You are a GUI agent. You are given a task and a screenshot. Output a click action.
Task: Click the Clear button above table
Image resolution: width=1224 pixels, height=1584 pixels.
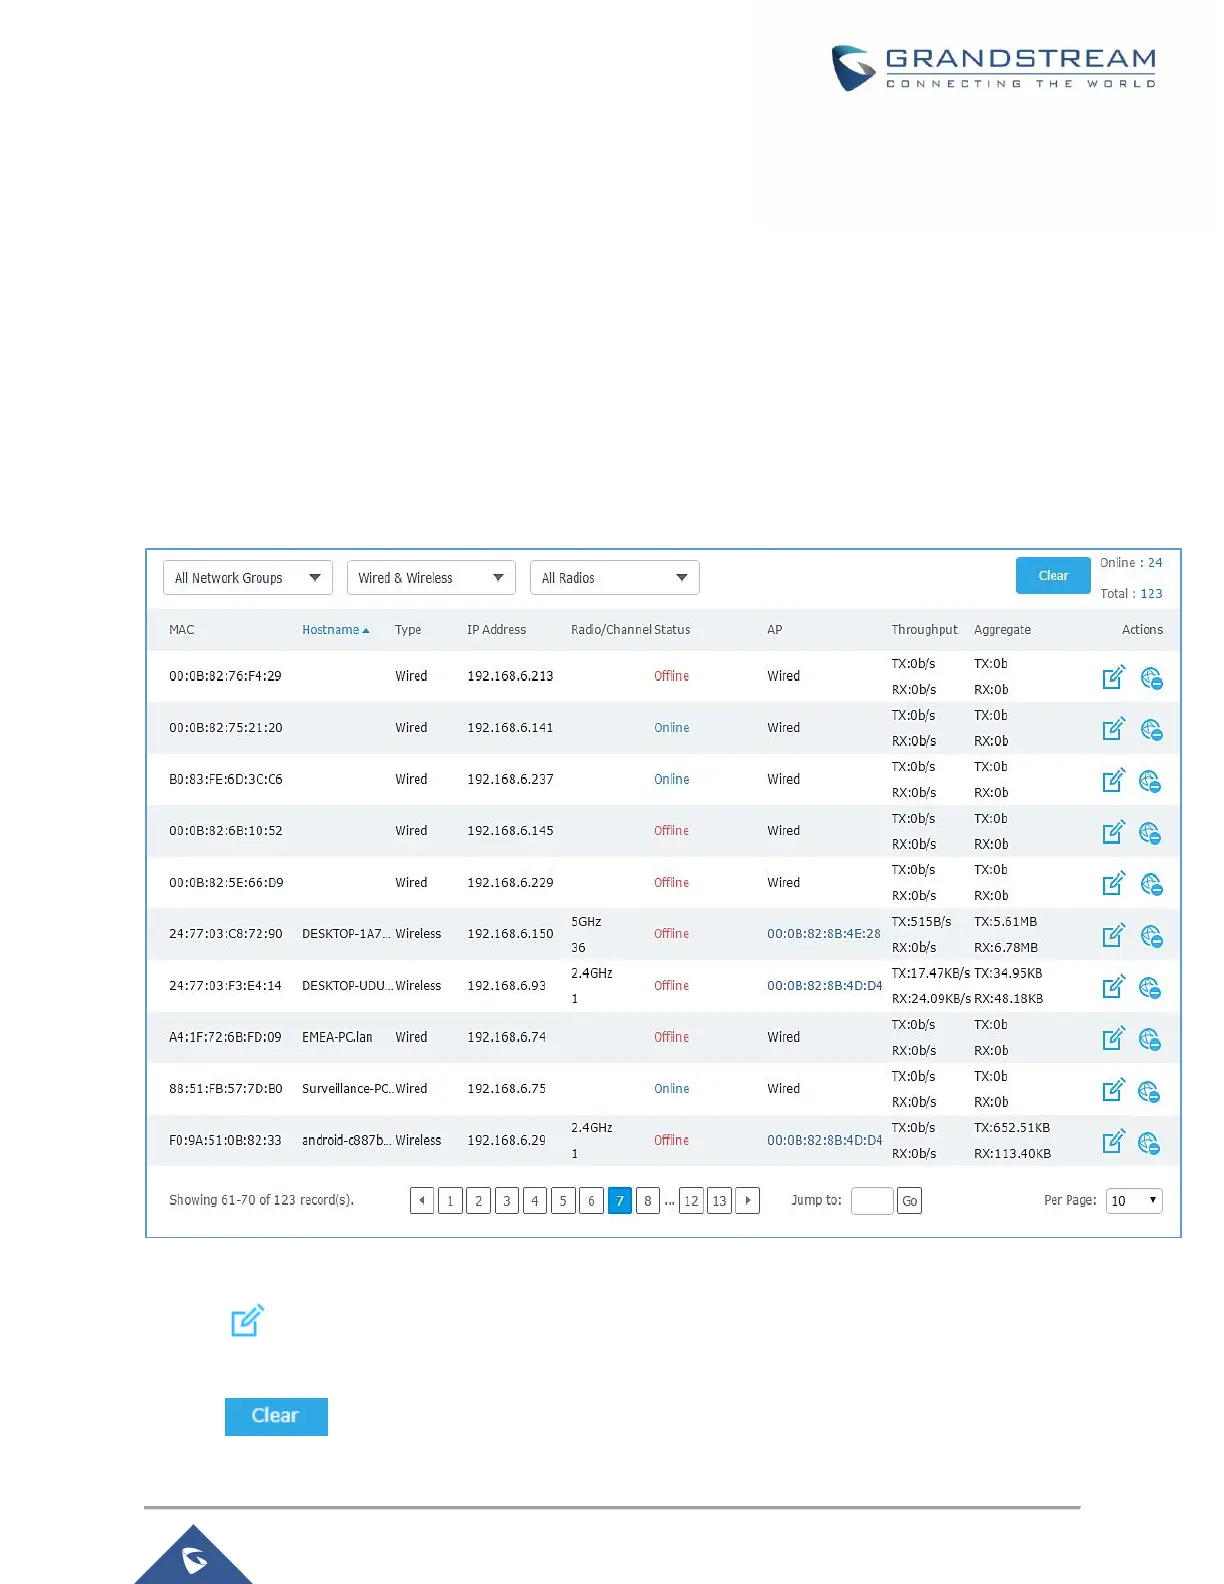(1053, 575)
